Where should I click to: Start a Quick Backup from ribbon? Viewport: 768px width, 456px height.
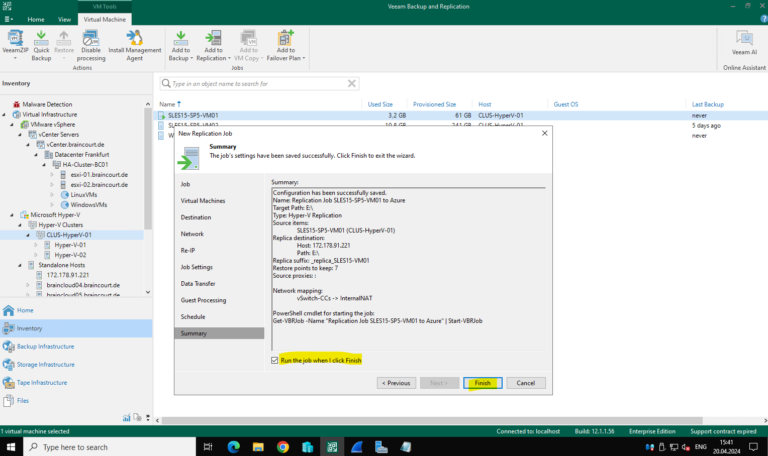[41, 45]
